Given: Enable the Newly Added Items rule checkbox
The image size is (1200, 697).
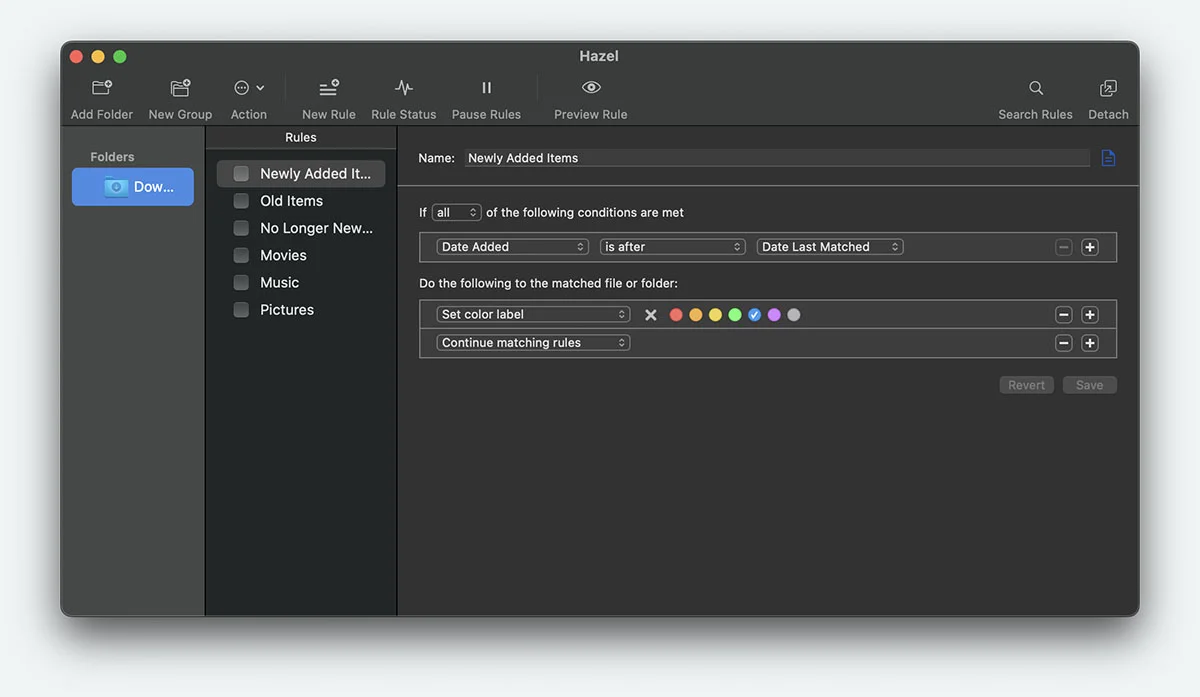Looking at the screenshot, I should coord(241,174).
